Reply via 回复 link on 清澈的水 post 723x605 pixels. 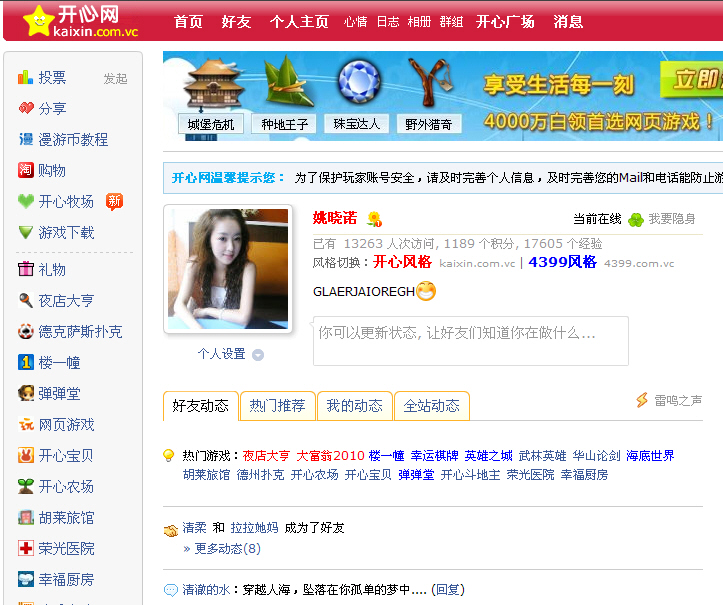(448, 589)
